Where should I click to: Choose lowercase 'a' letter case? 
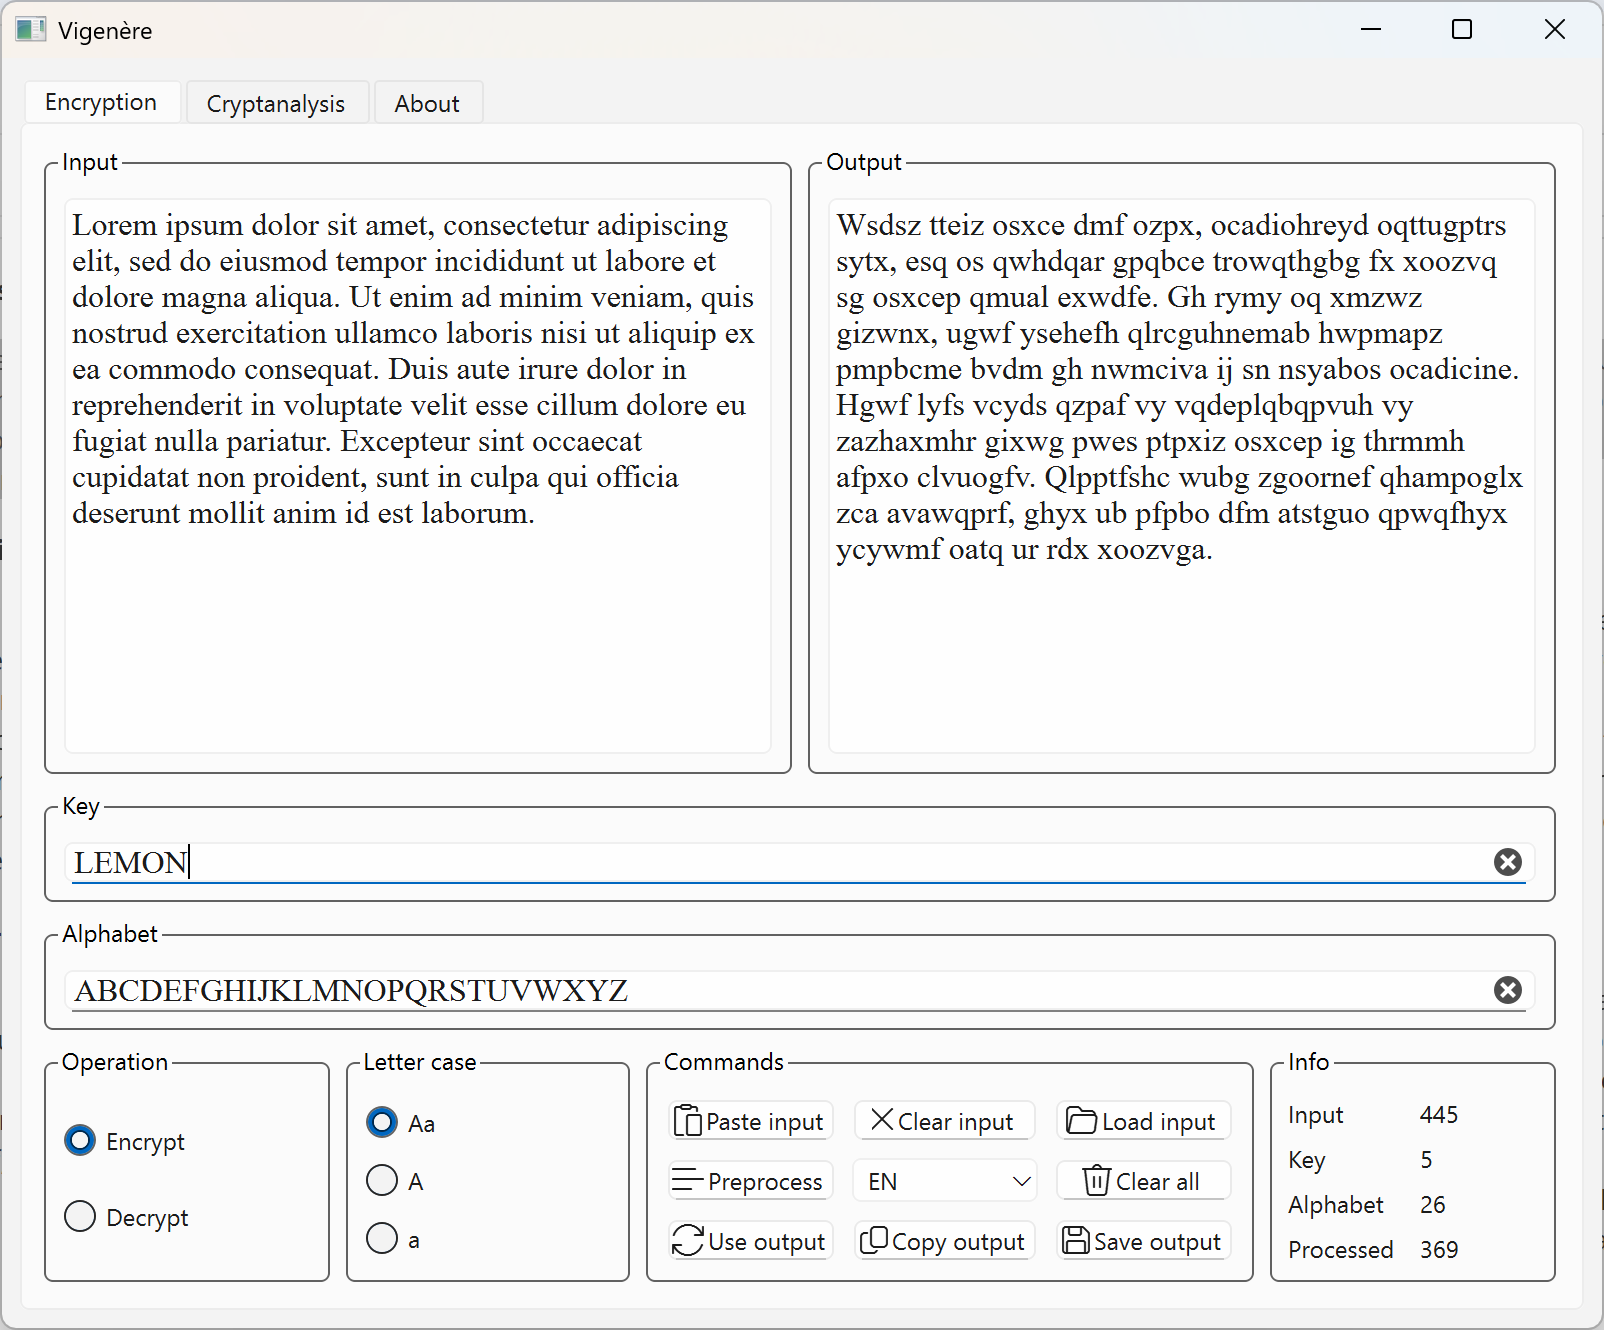(382, 1239)
